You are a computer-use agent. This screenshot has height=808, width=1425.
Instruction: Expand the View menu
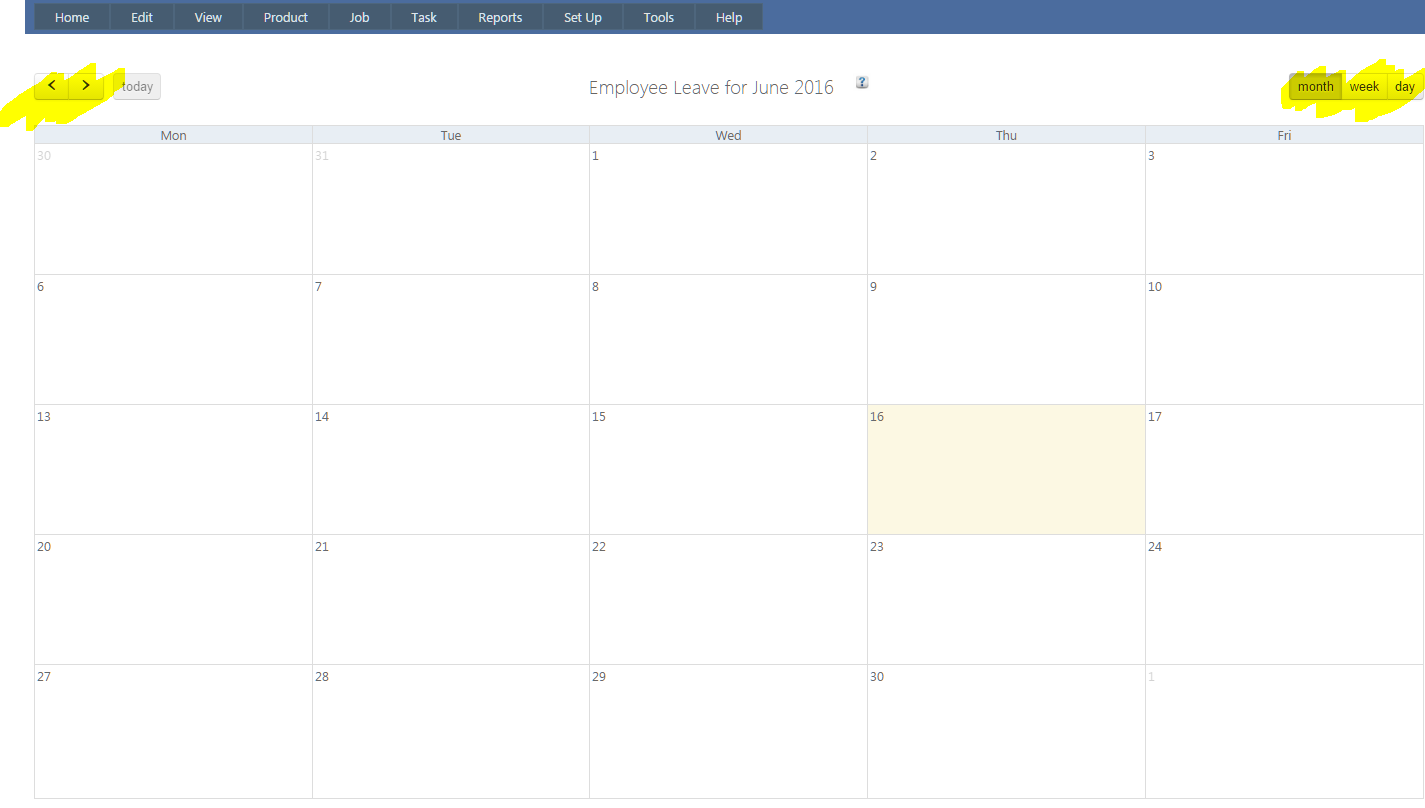[x=208, y=17]
